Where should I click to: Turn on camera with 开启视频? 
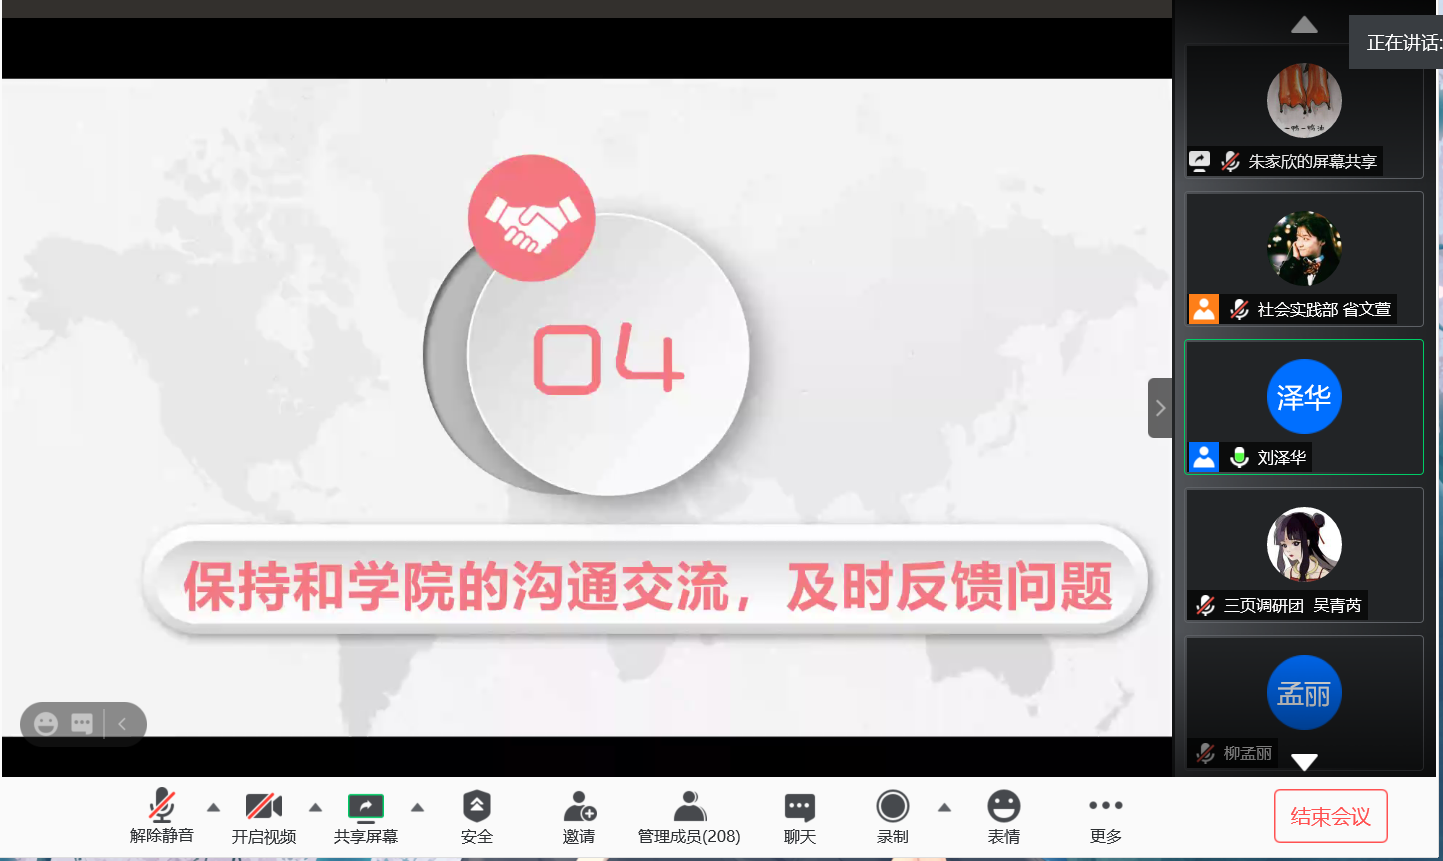click(x=263, y=807)
